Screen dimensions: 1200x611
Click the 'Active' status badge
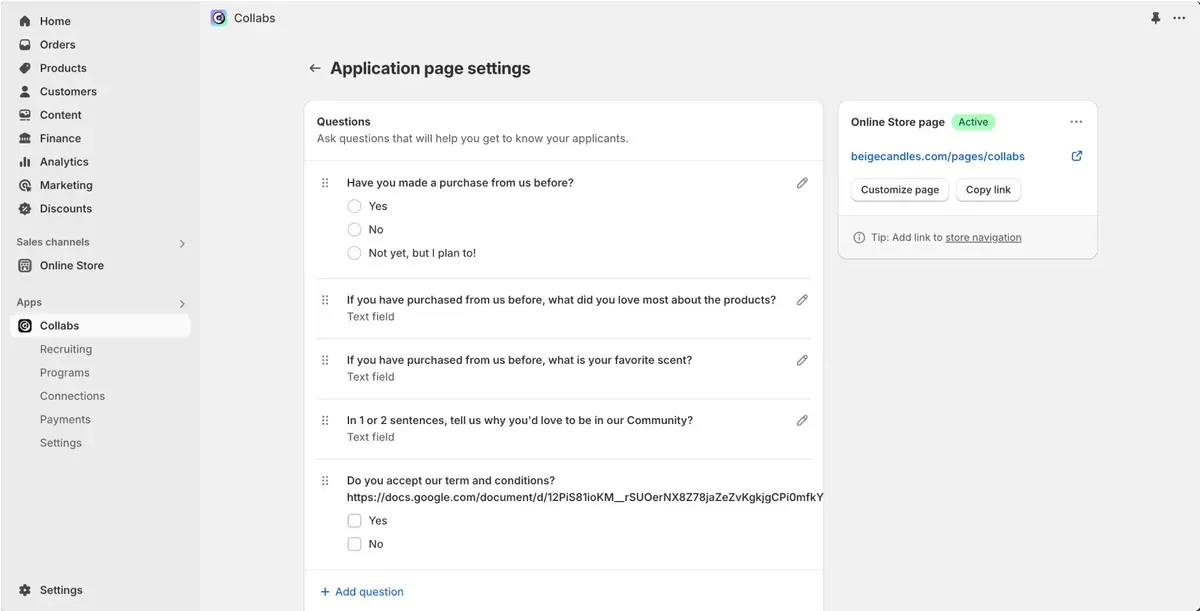pyautogui.click(x=973, y=122)
